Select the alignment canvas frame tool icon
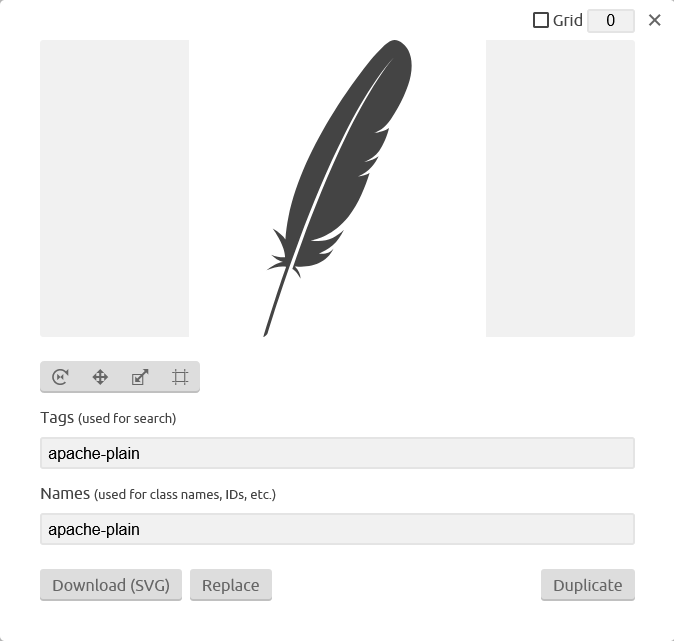Viewport: 674px width, 641px height. point(180,377)
